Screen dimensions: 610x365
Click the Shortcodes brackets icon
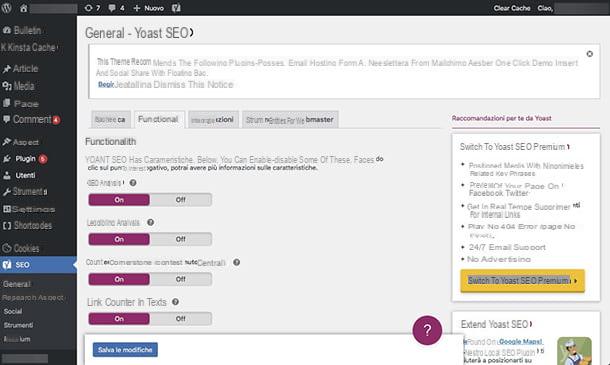[7, 225]
